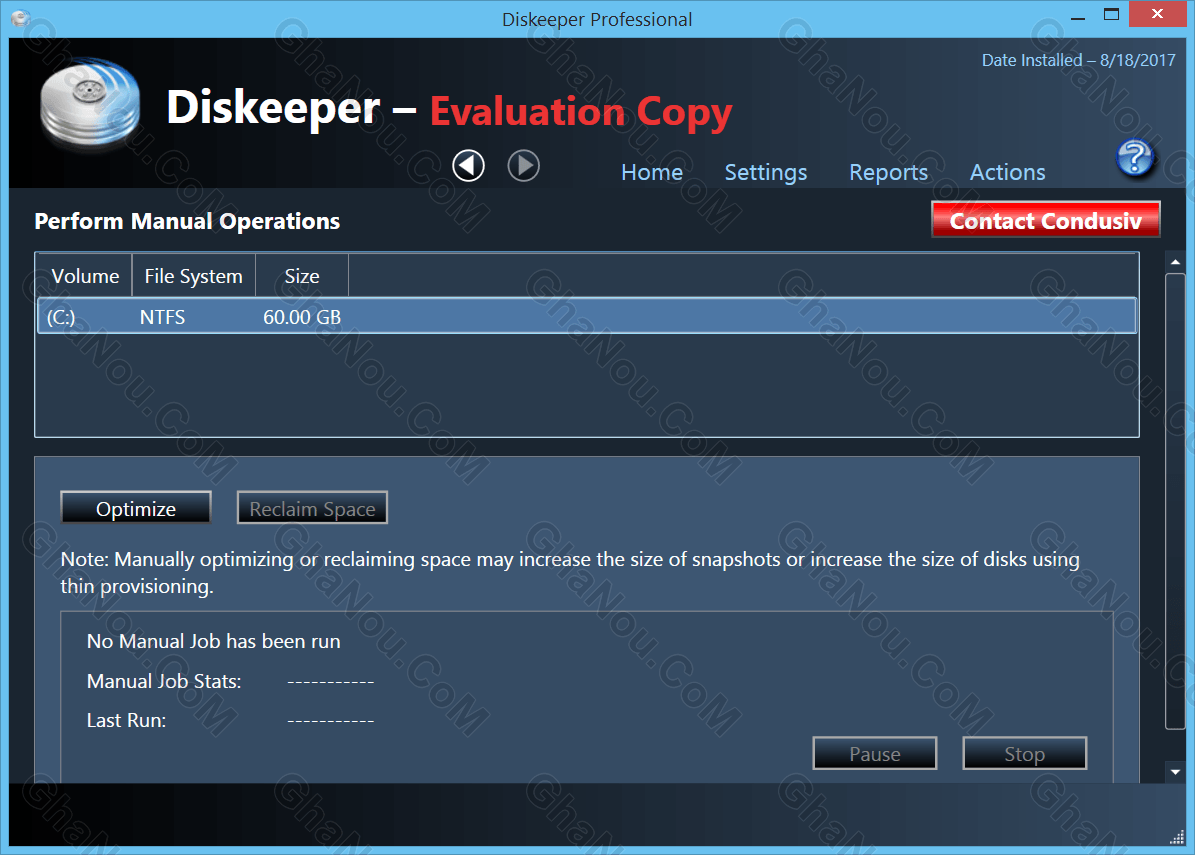Click the title bar application icon
The height and width of the screenshot is (855, 1195).
point(21,18)
